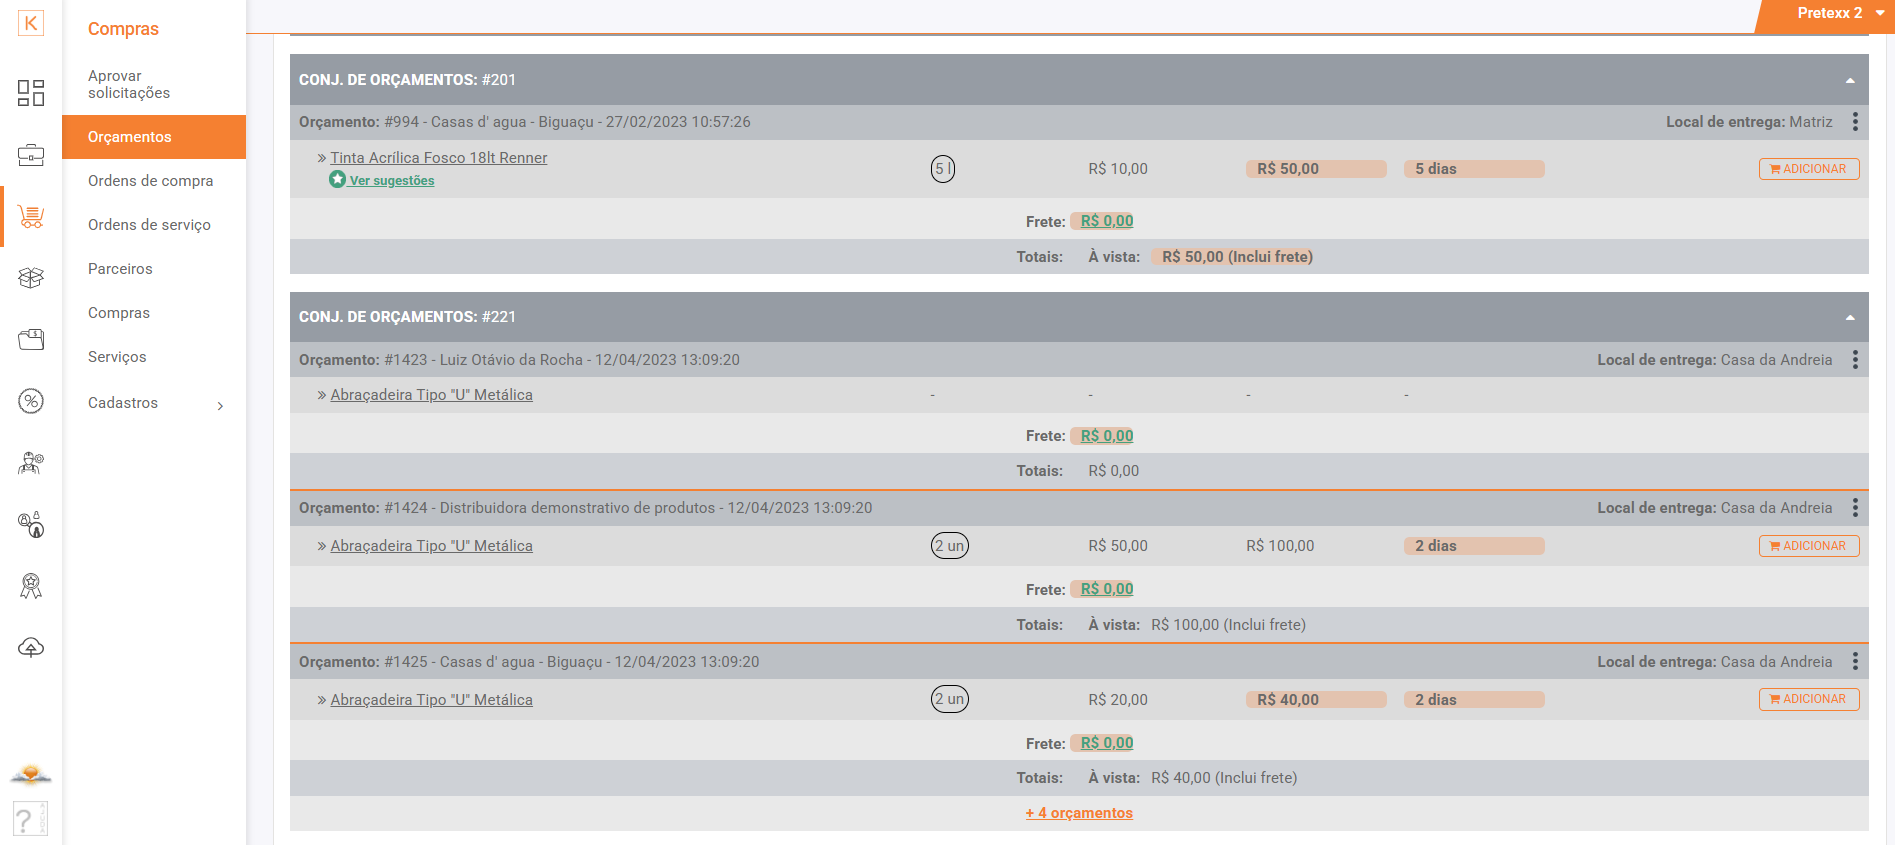Viewport: 1895px width, 845px height.
Task: Click Adicionar for Tinta Acrílica Fosco
Action: 1808,169
